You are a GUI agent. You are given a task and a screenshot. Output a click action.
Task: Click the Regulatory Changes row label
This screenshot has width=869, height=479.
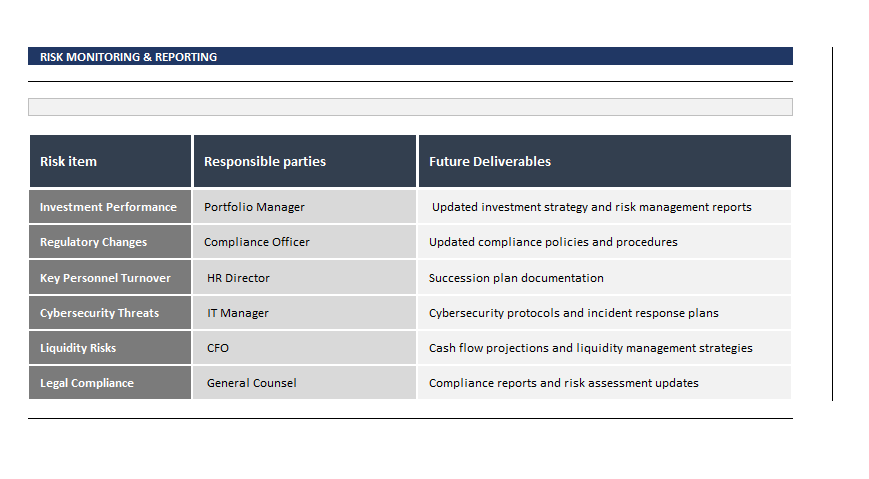pyautogui.click(x=110, y=242)
